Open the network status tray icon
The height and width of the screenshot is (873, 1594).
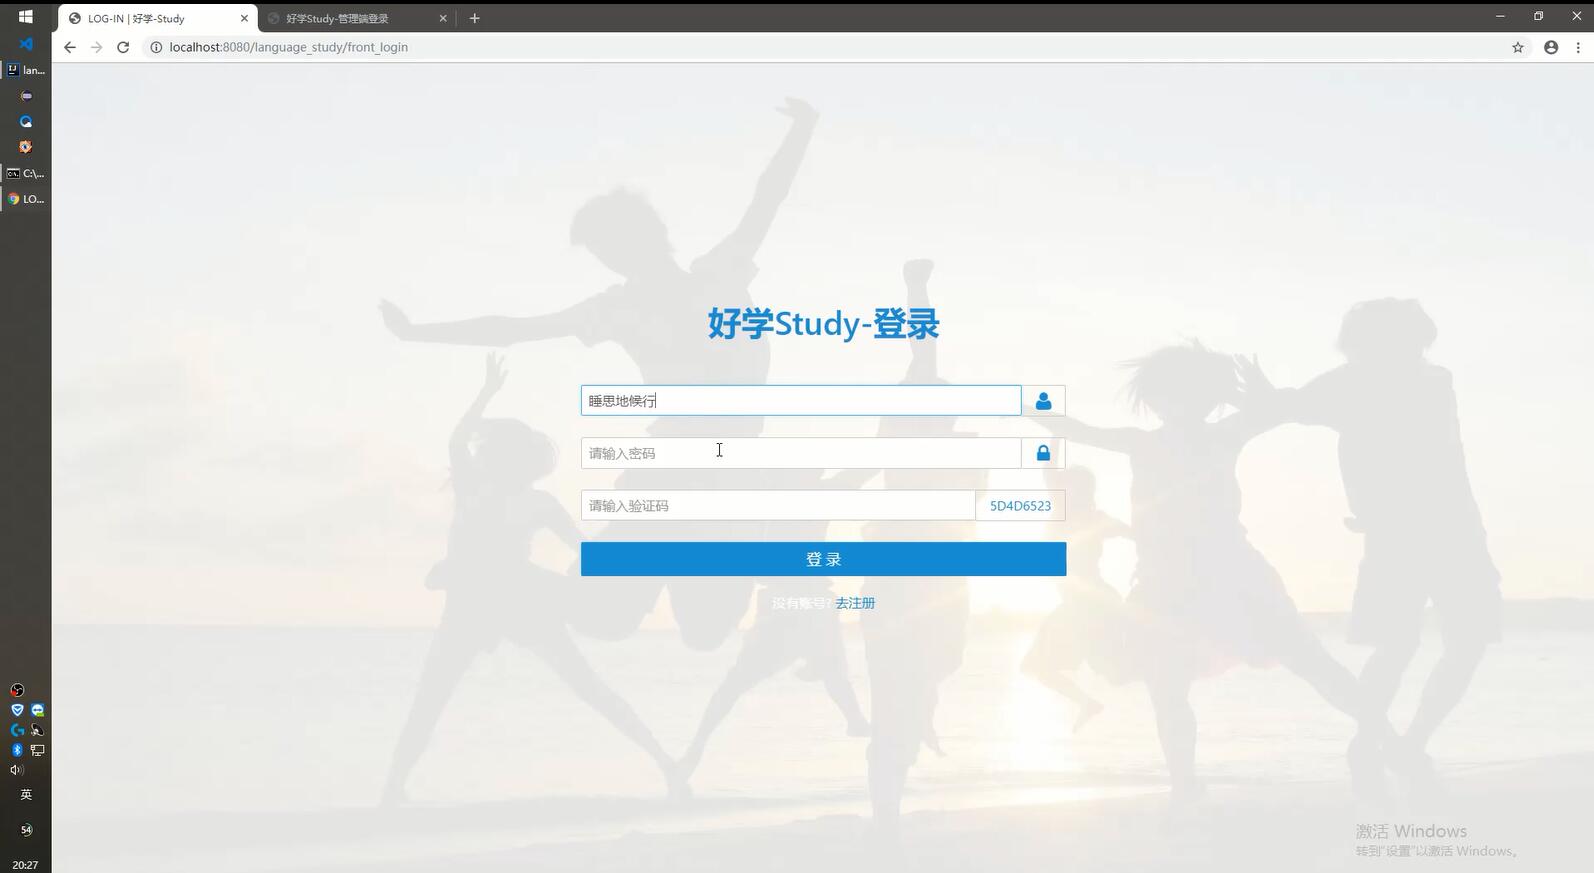pos(37,750)
